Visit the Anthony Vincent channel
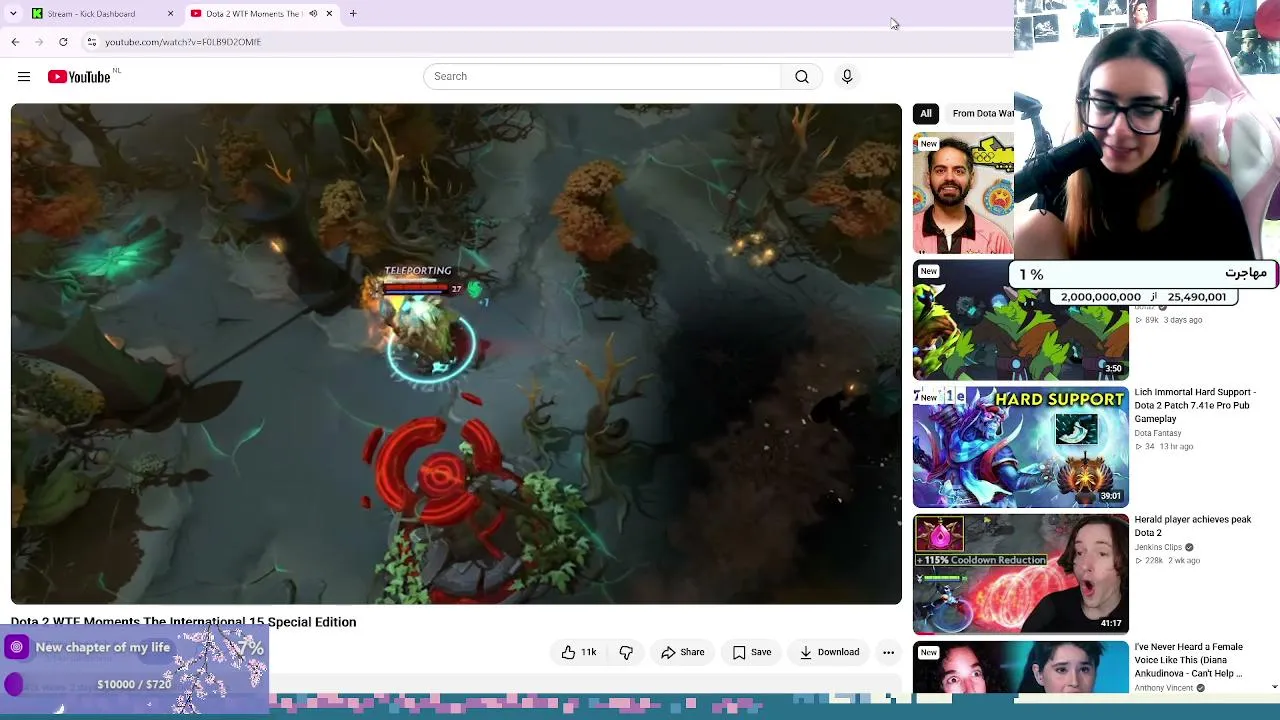1280x720 pixels. (1164, 689)
